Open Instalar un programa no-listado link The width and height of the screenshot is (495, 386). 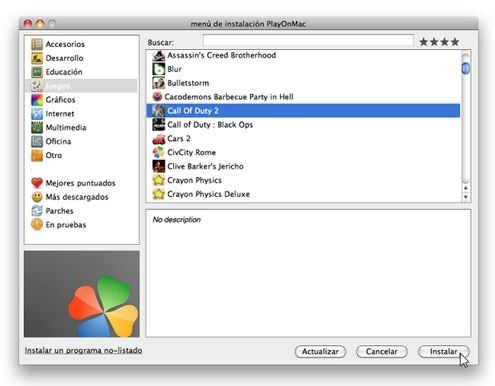pos(83,350)
